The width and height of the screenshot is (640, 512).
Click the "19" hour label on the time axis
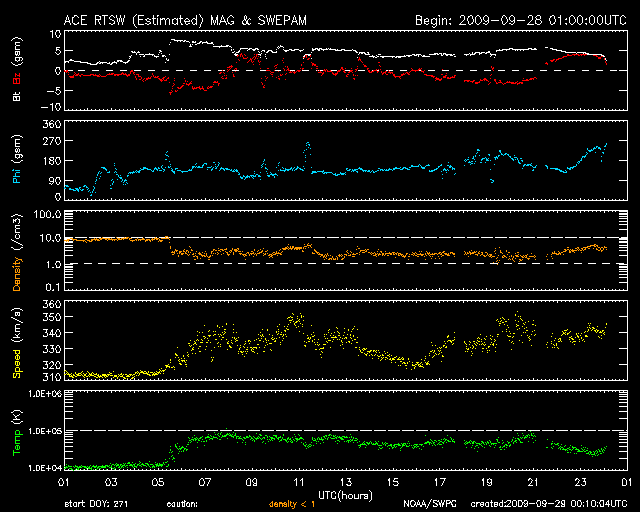(x=487, y=483)
